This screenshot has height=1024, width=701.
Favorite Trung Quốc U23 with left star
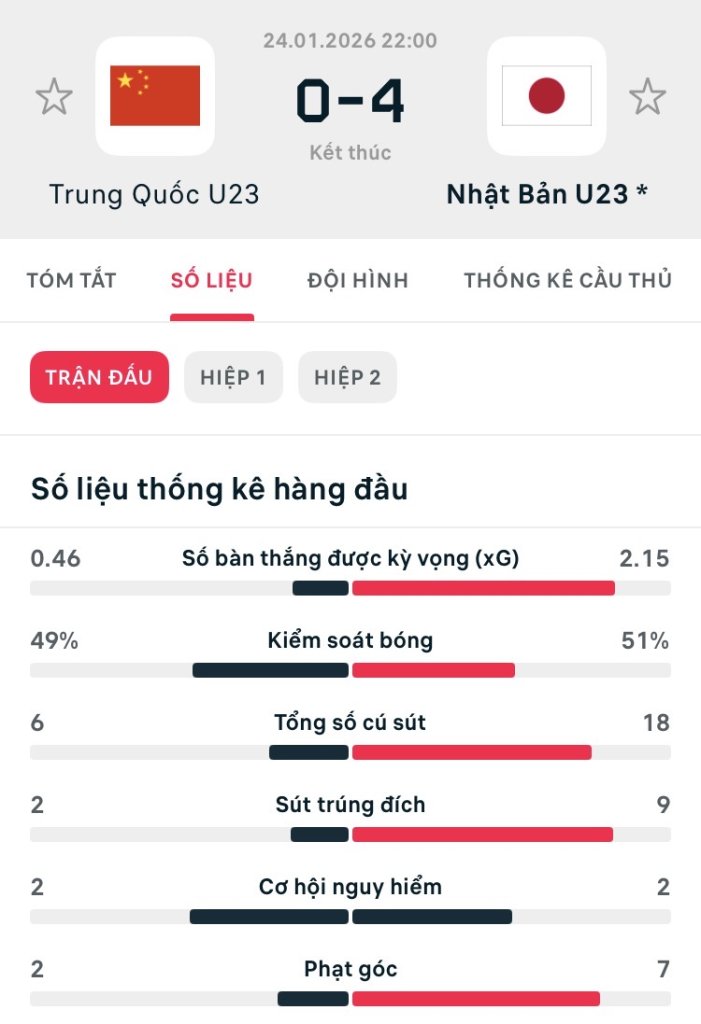coord(54,97)
